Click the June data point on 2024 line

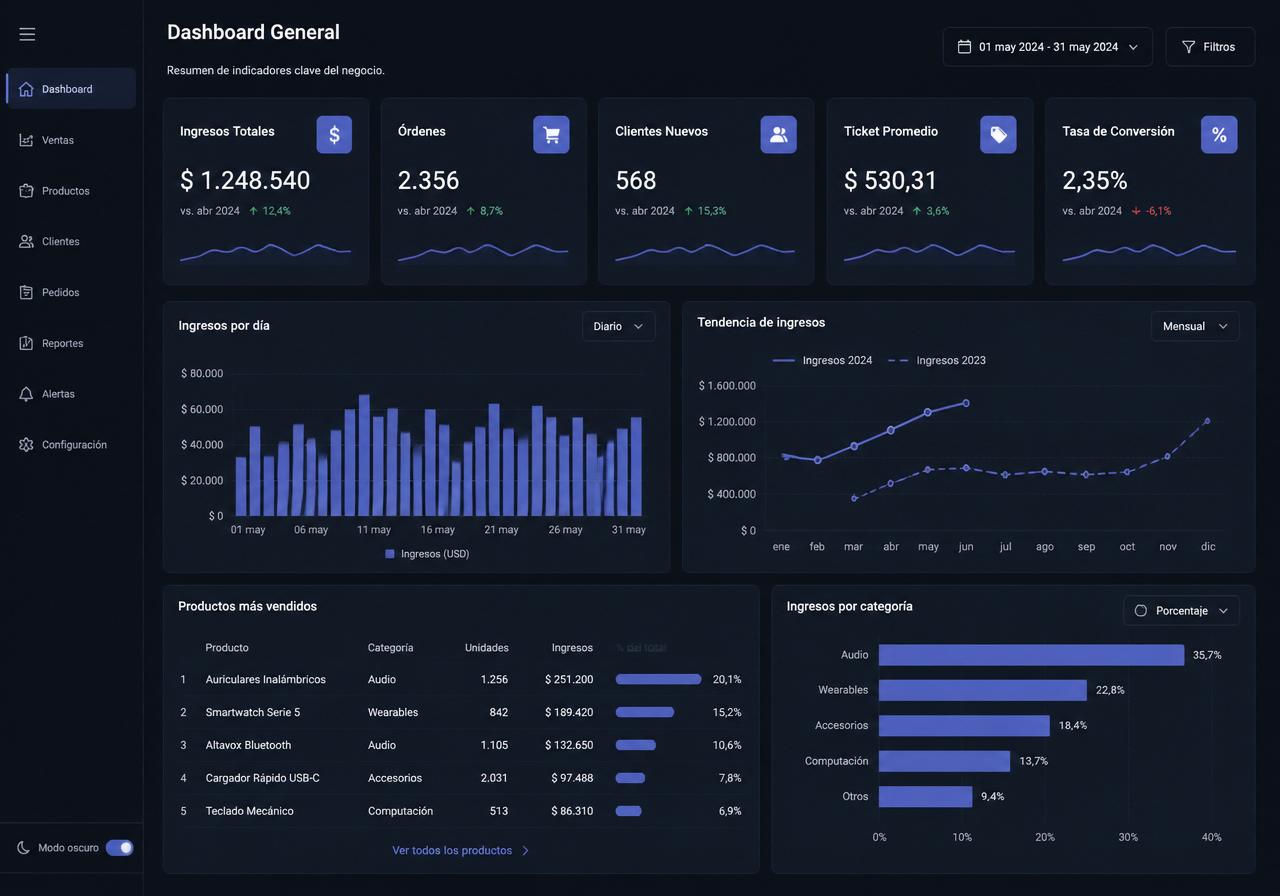(x=966, y=403)
